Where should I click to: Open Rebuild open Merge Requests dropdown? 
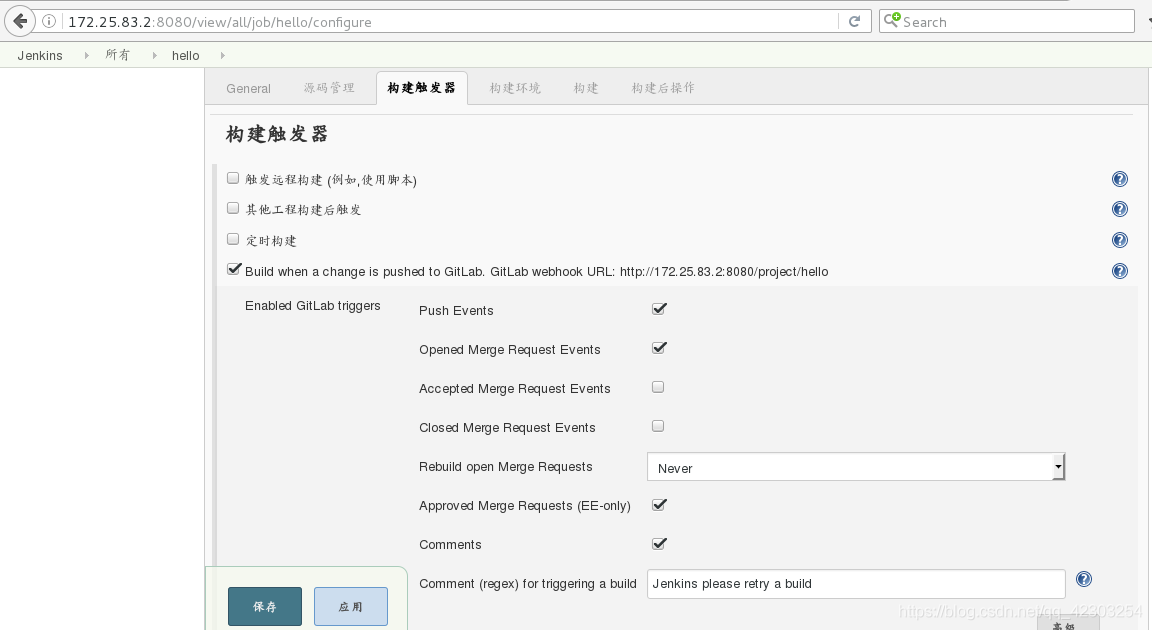click(856, 467)
